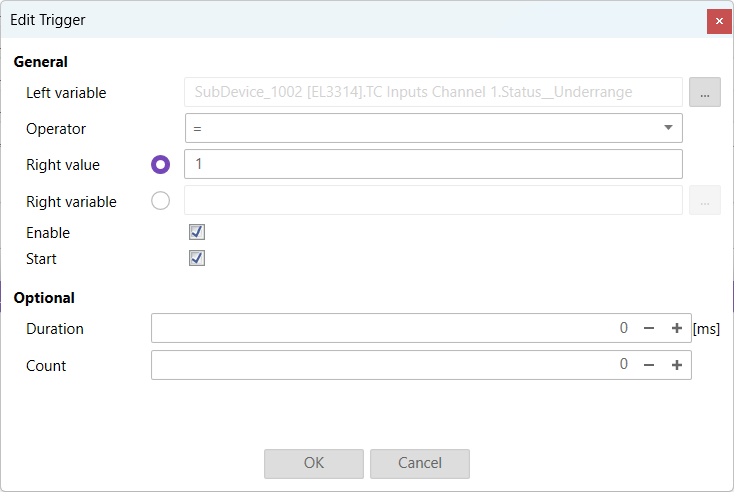The width and height of the screenshot is (734, 492).
Task: Click the Duration minus stepper icon
Action: tap(649, 328)
